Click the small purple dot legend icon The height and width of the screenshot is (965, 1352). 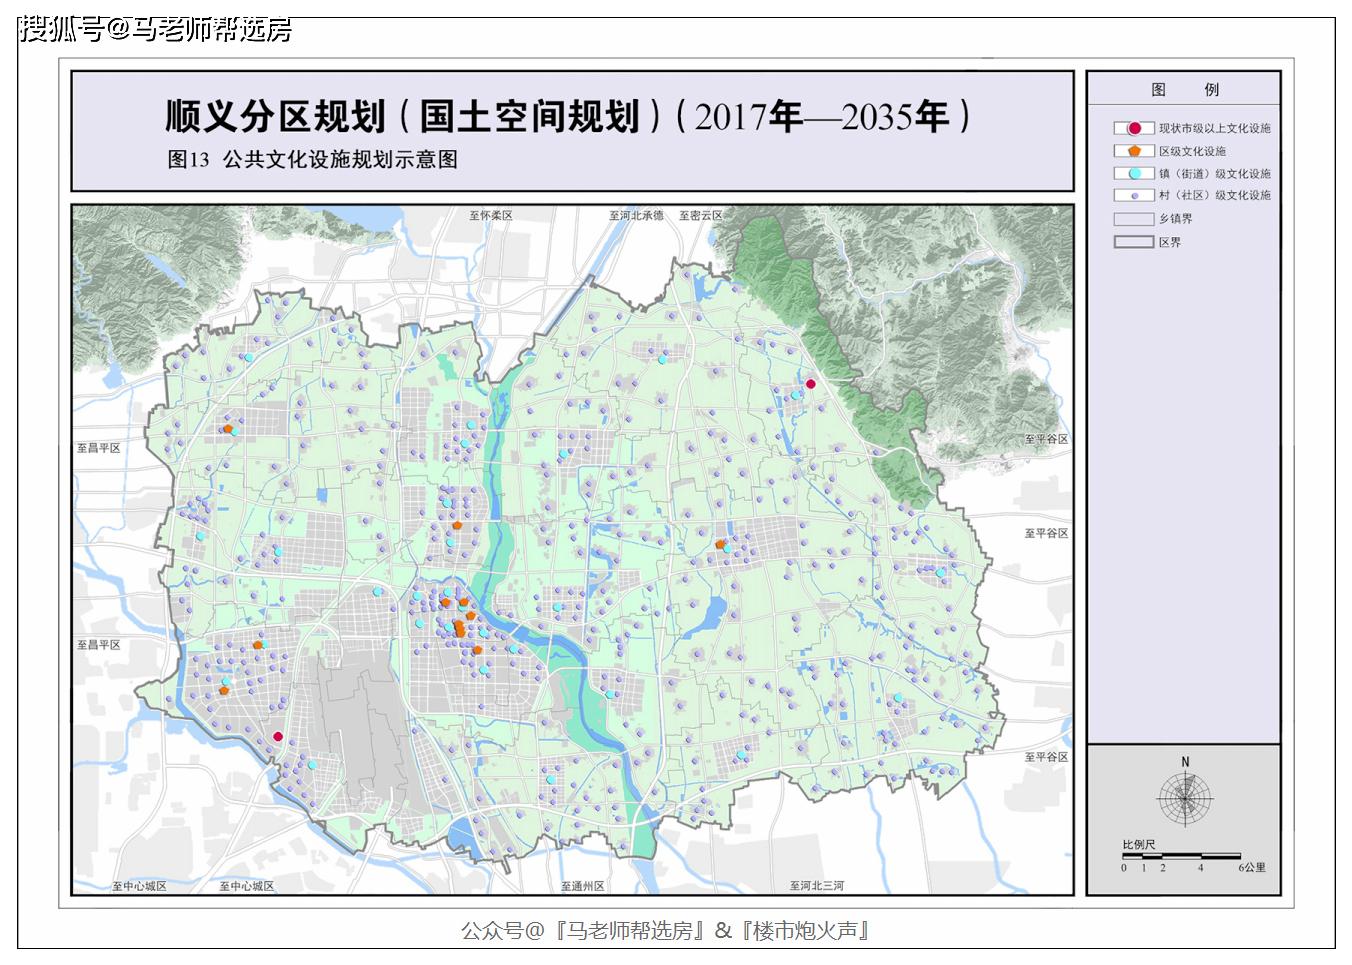1134,196
